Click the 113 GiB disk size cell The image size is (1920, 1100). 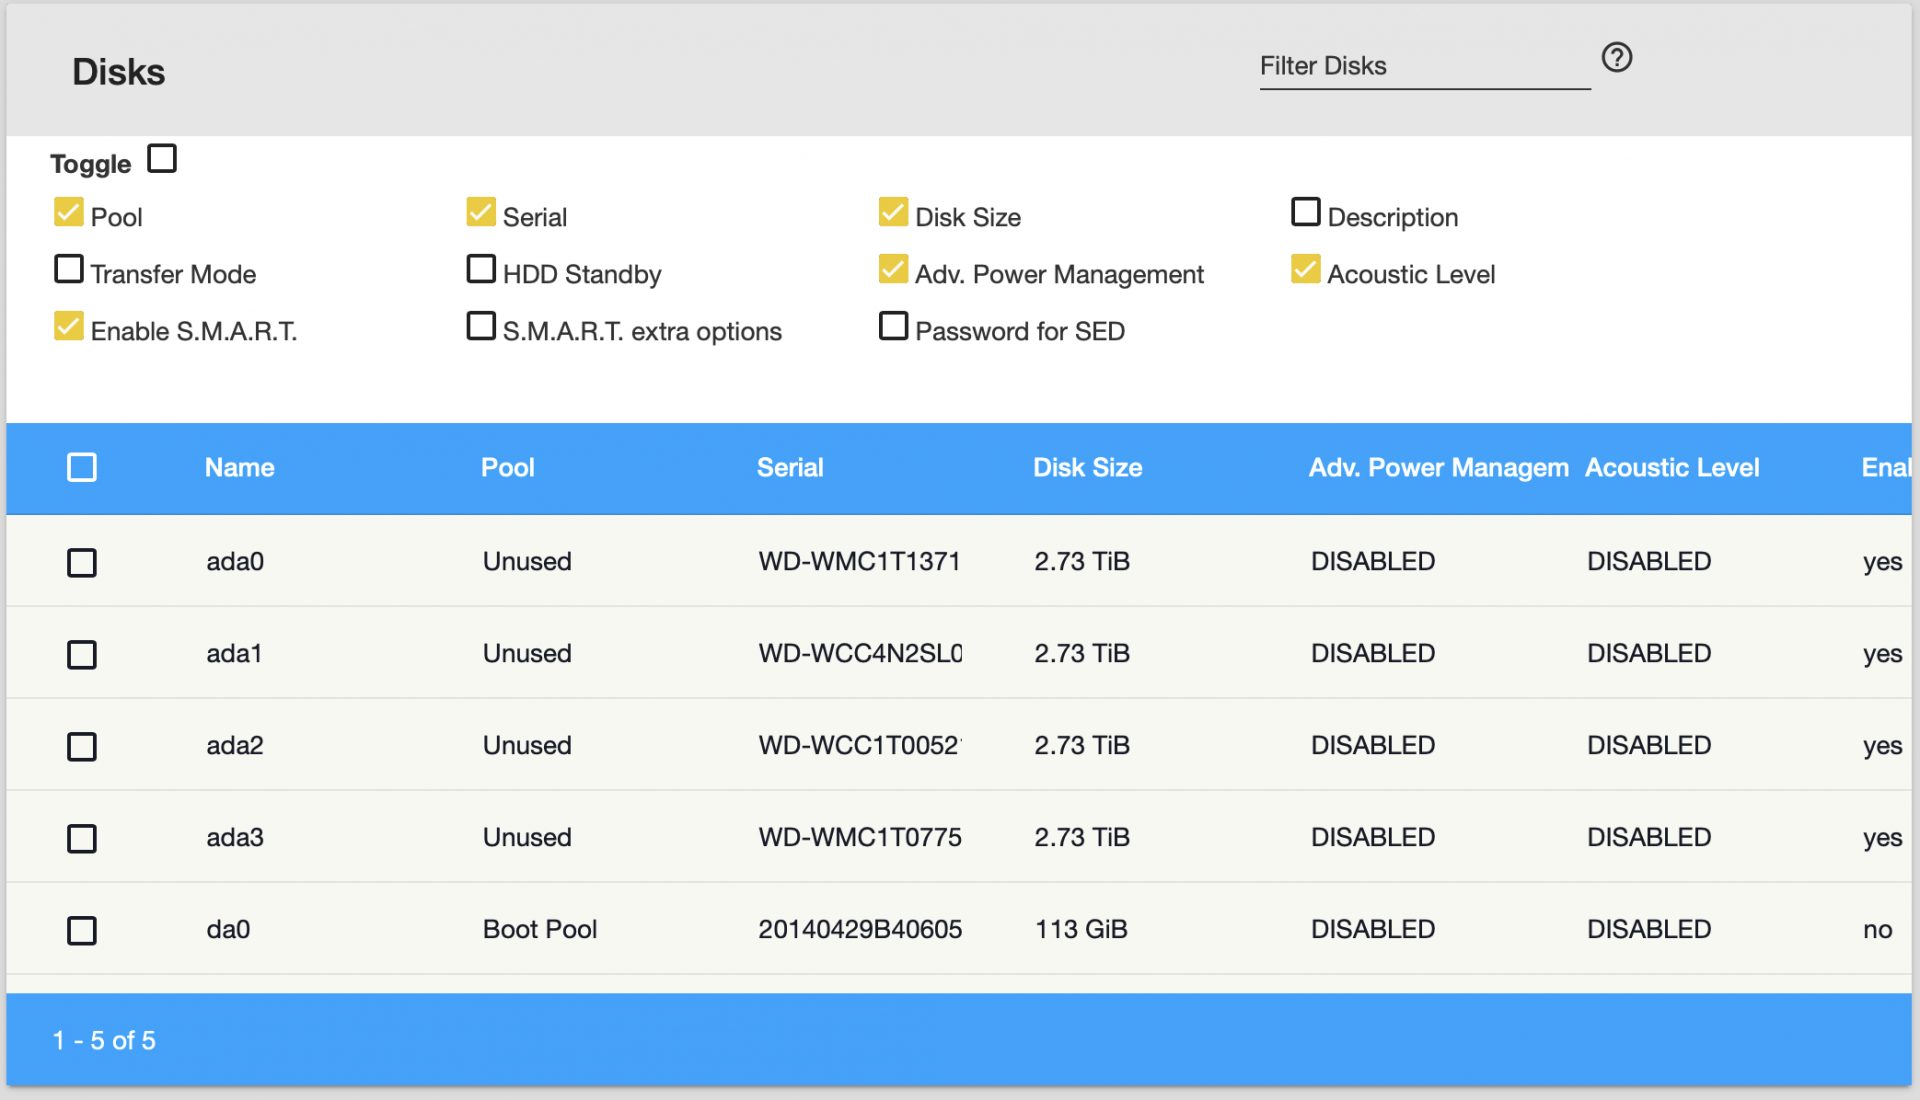pos(1081,930)
